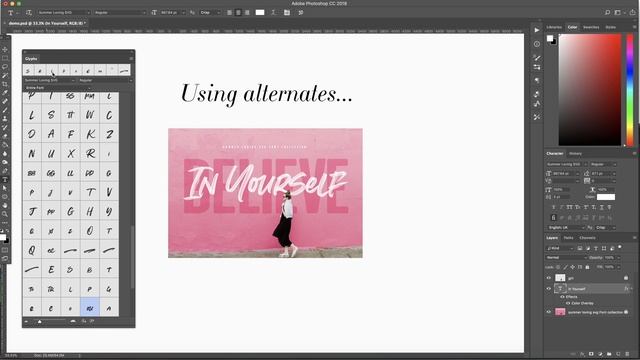Turn layer filtering on or off

[620, 247]
